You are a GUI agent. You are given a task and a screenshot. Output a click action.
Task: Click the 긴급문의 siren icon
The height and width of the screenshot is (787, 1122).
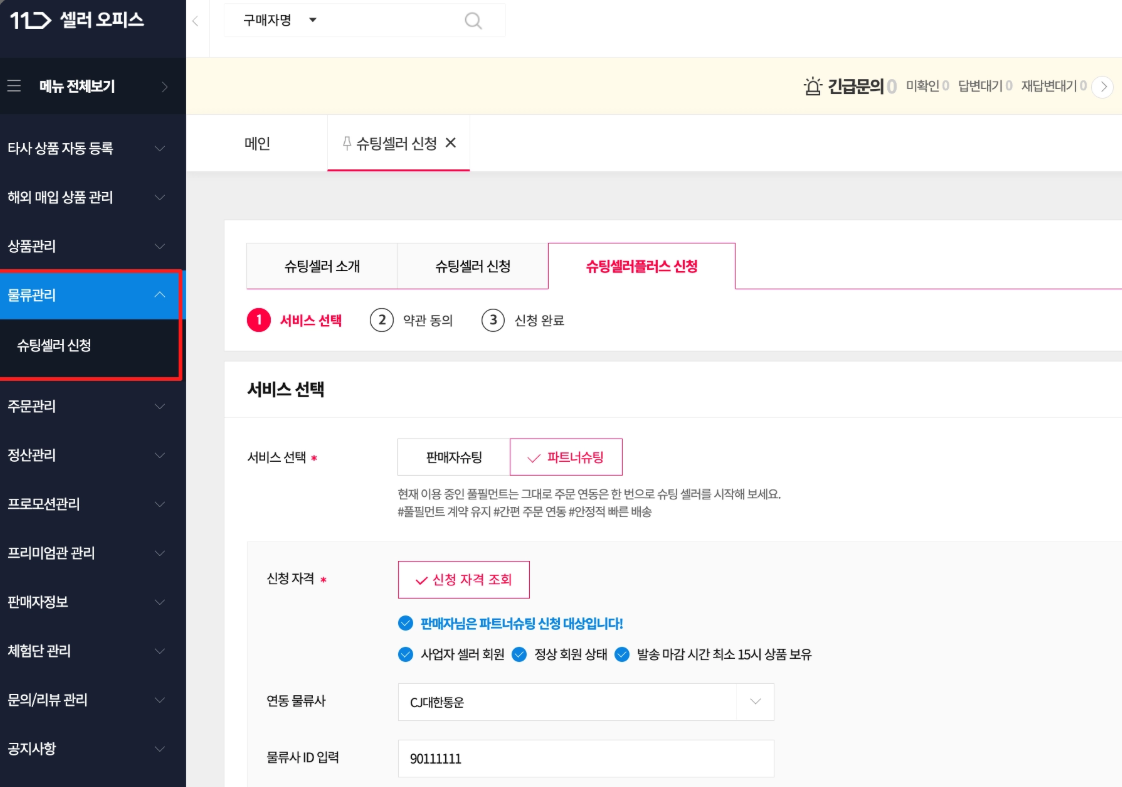pyautogui.click(x=813, y=87)
